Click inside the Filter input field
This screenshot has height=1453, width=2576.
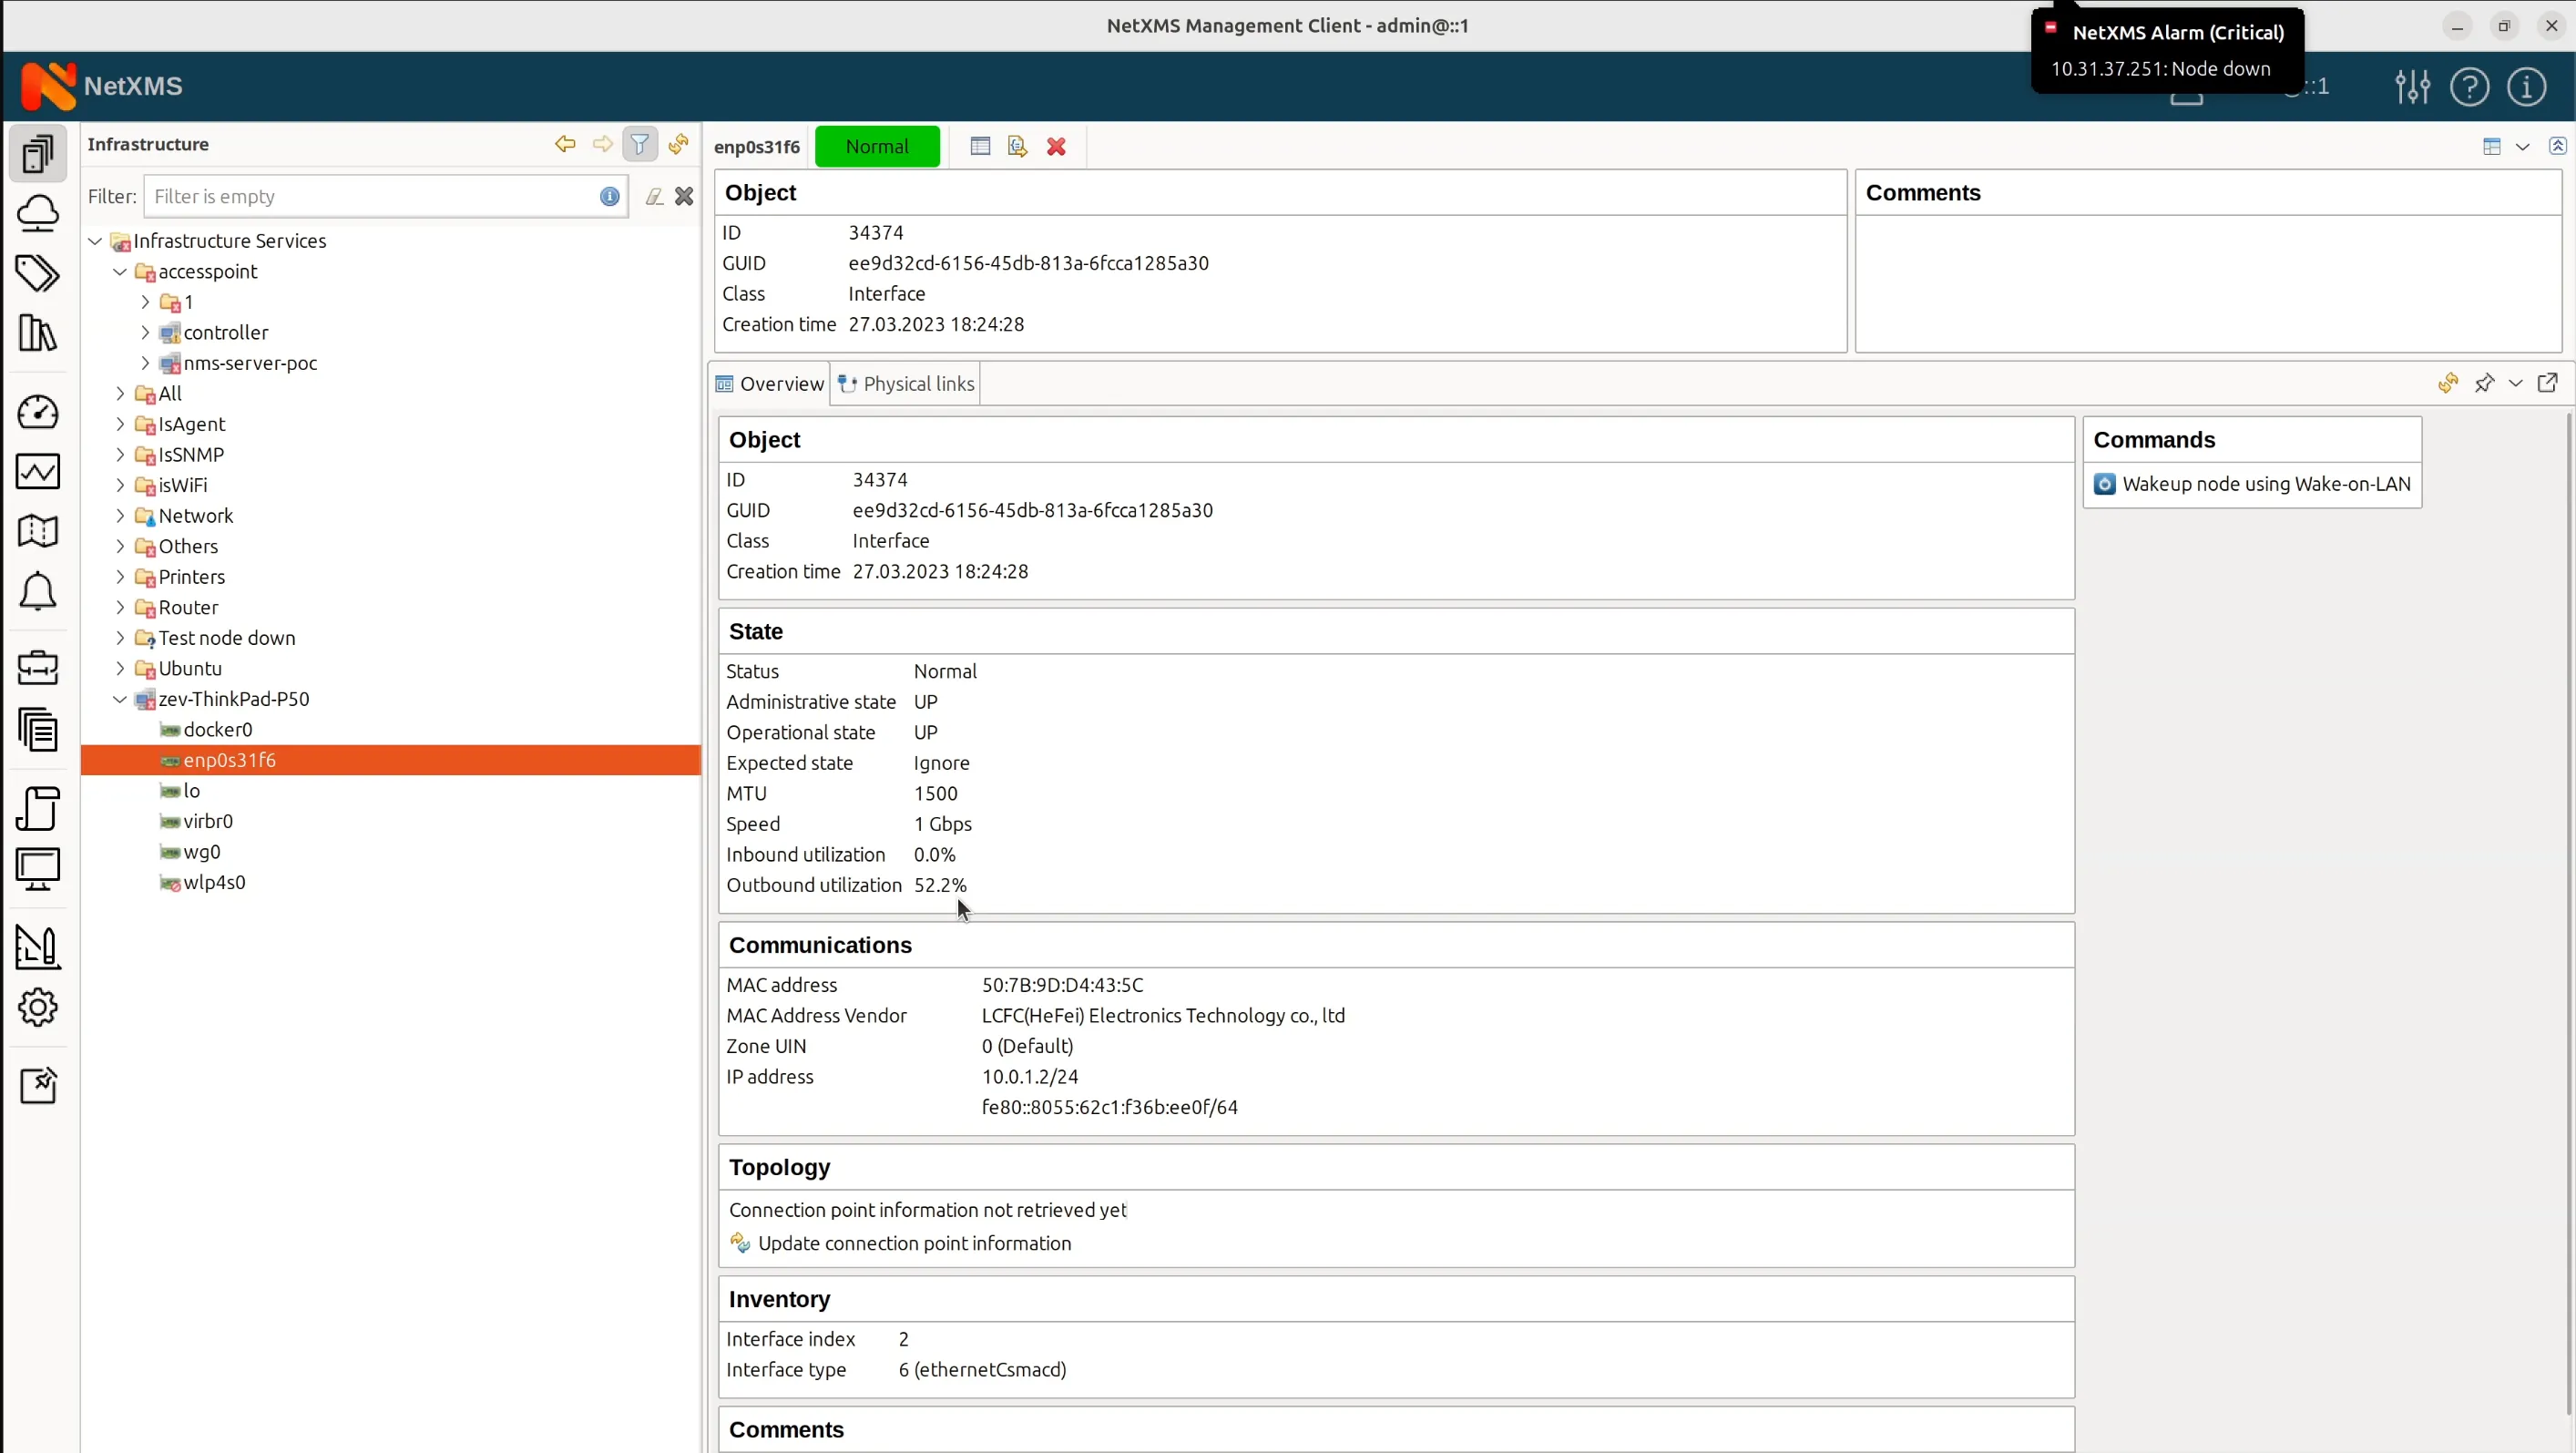click(x=370, y=195)
